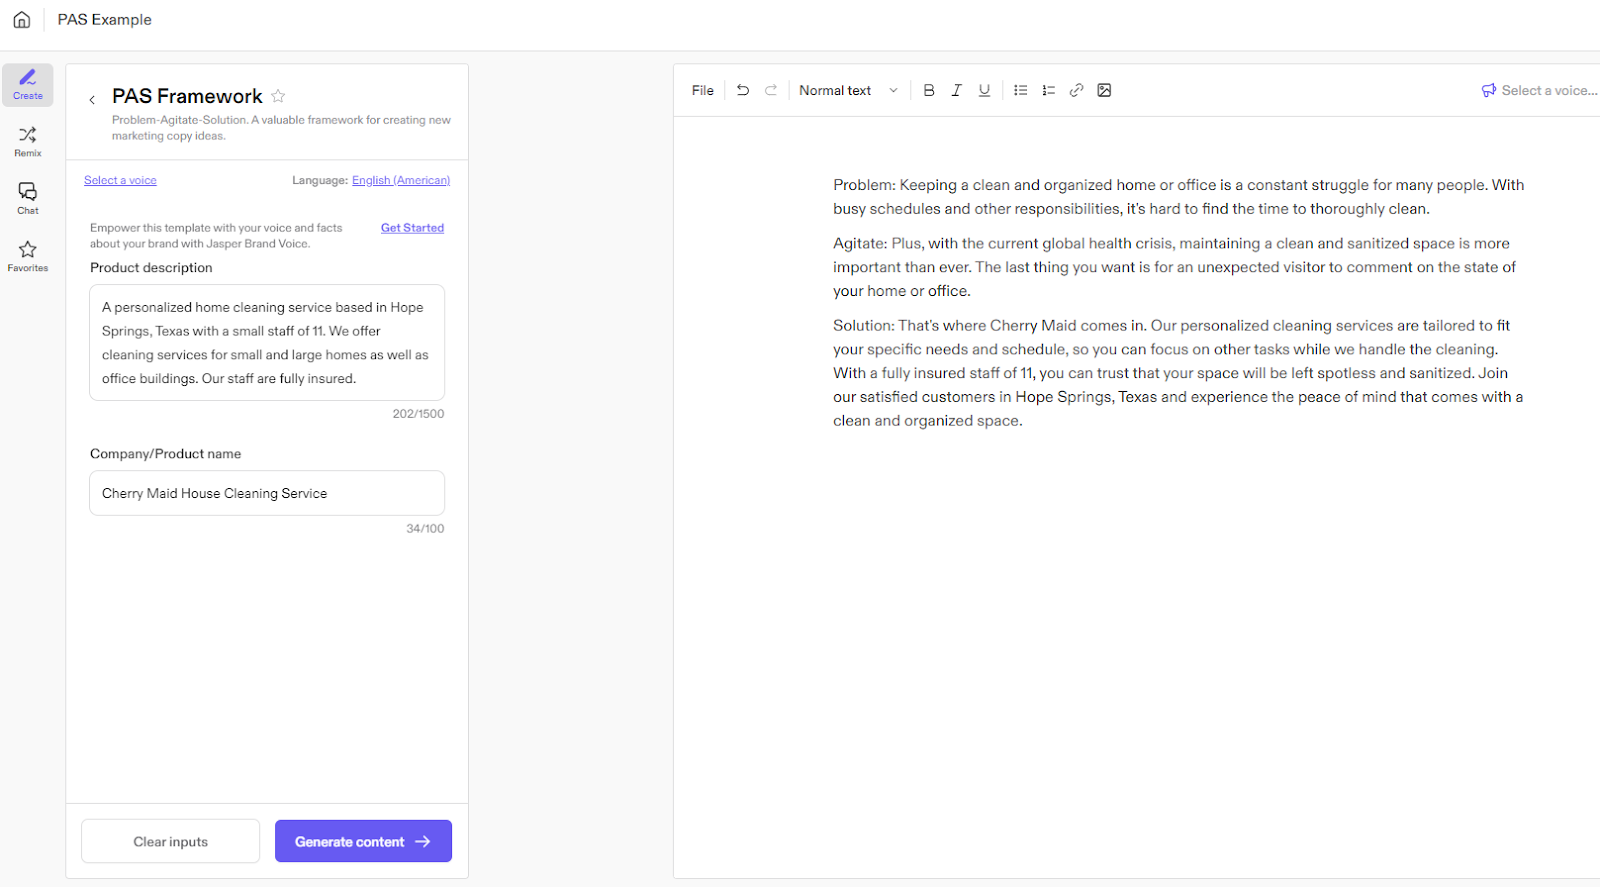
Task: Open Favorites in the sidebar
Action: tap(28, 256)
